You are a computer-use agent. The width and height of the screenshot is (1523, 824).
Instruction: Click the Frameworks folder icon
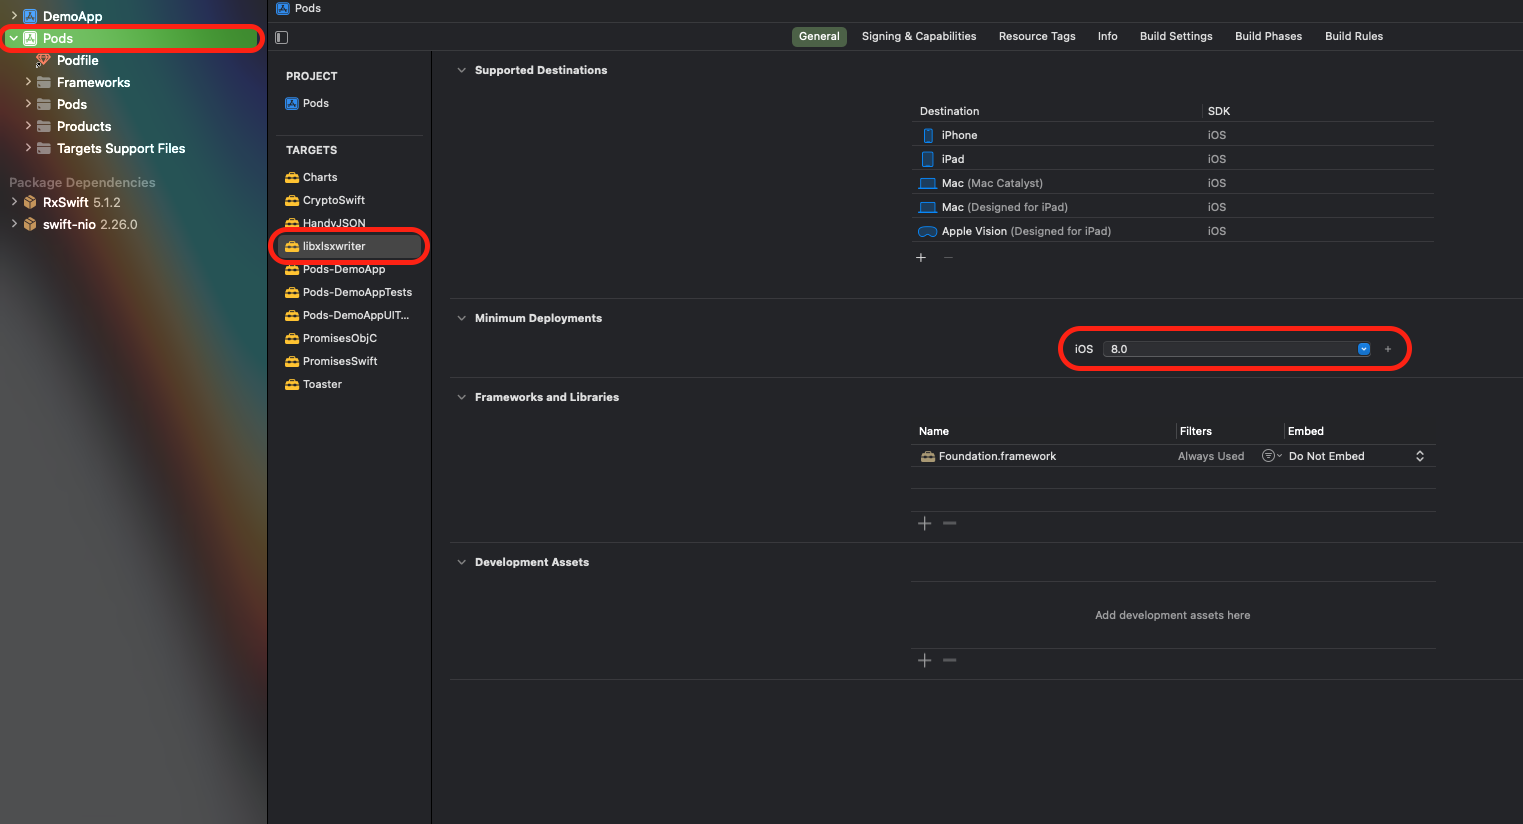pyautogui.click(x=44, y=82)
